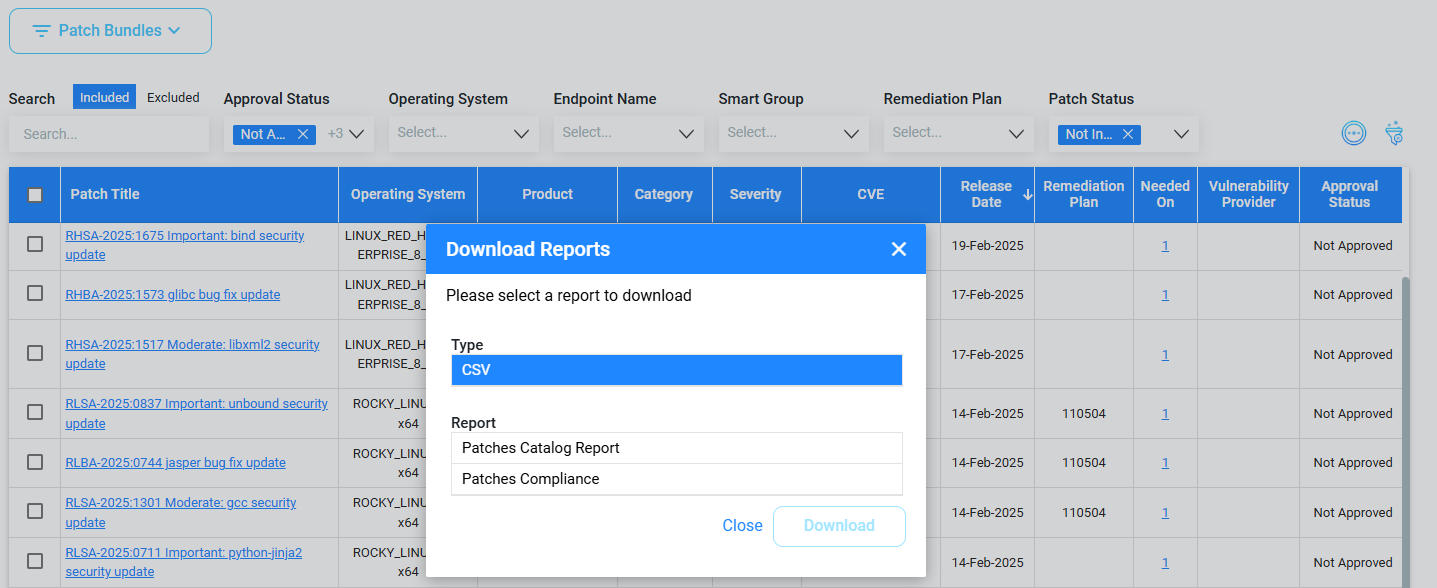The height and width of the screenshot is (588, 1437).
Task: Click the 19-Feb-2025 release date cell
Action: (x=988, y=246)
